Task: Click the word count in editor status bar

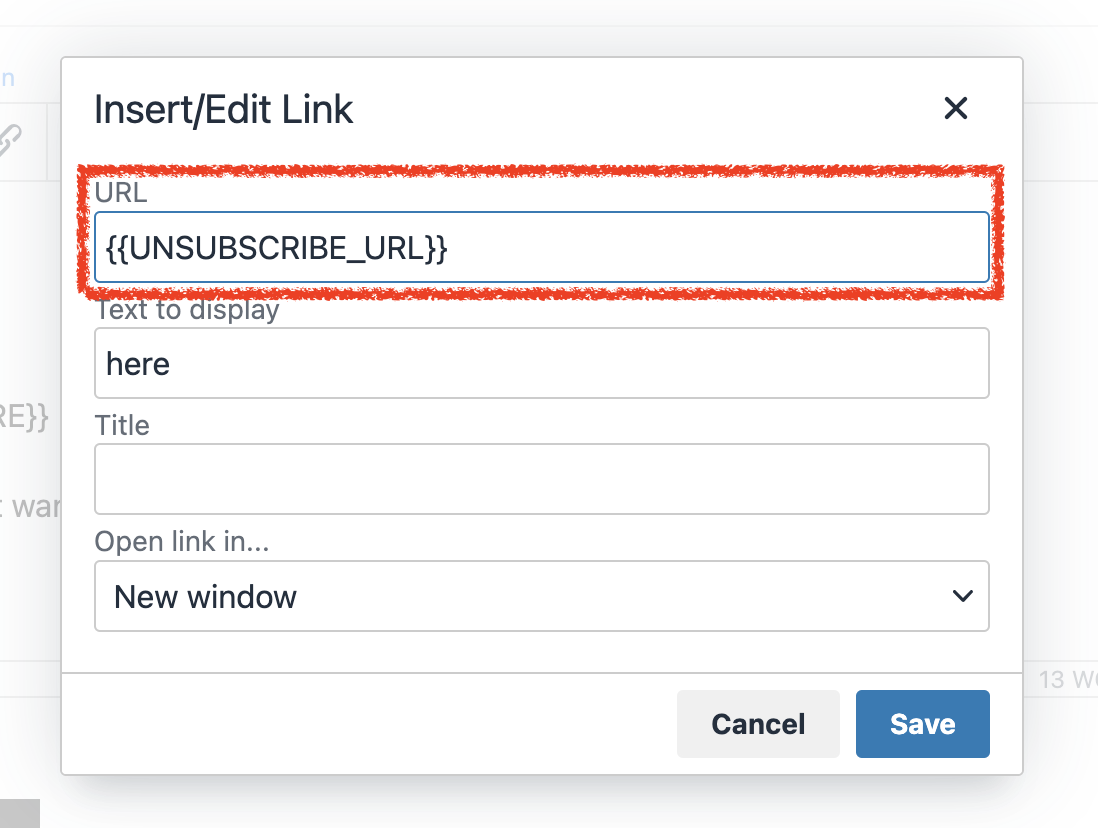Action: click(x=1067, y=679)
